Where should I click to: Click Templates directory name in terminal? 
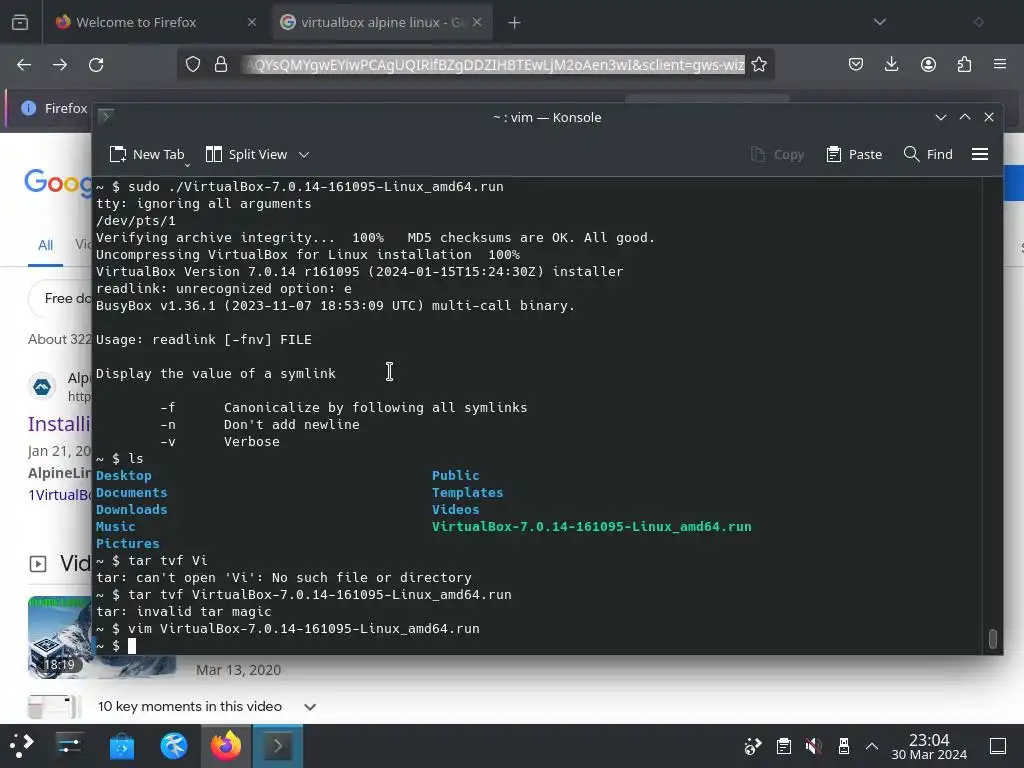(468, 492)
